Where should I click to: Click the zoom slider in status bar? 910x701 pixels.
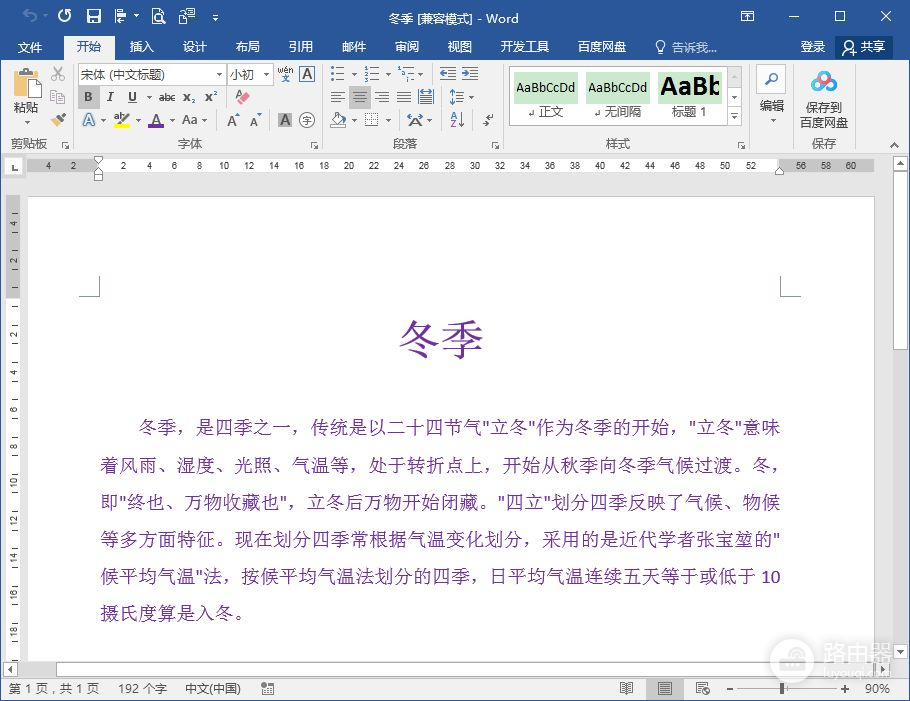click(782, 689)
